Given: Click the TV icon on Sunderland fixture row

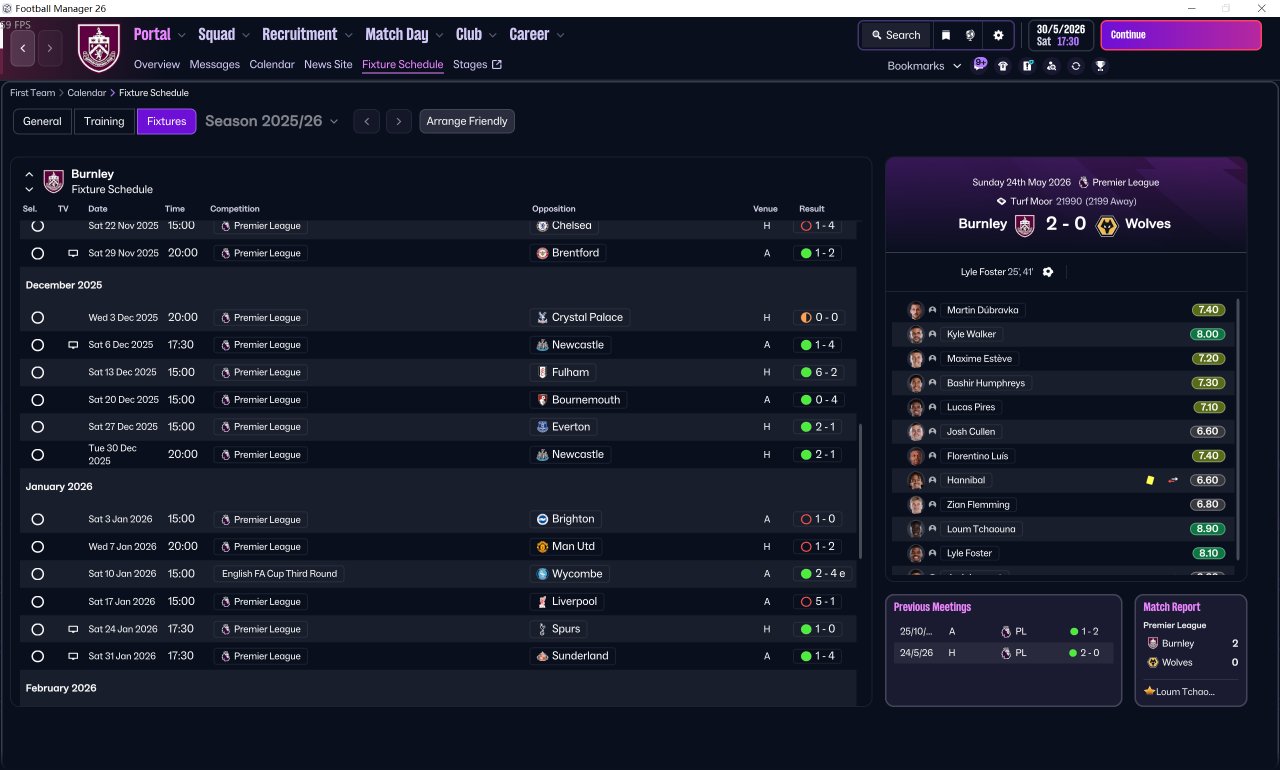Looking at the screenshot, I should coord(73,656).
